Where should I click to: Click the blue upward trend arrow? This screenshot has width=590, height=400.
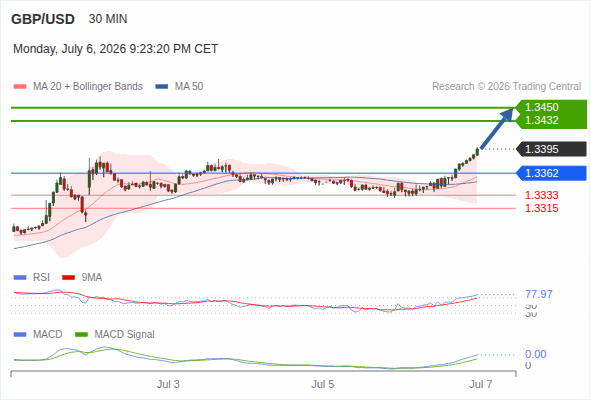coord(497,128)
